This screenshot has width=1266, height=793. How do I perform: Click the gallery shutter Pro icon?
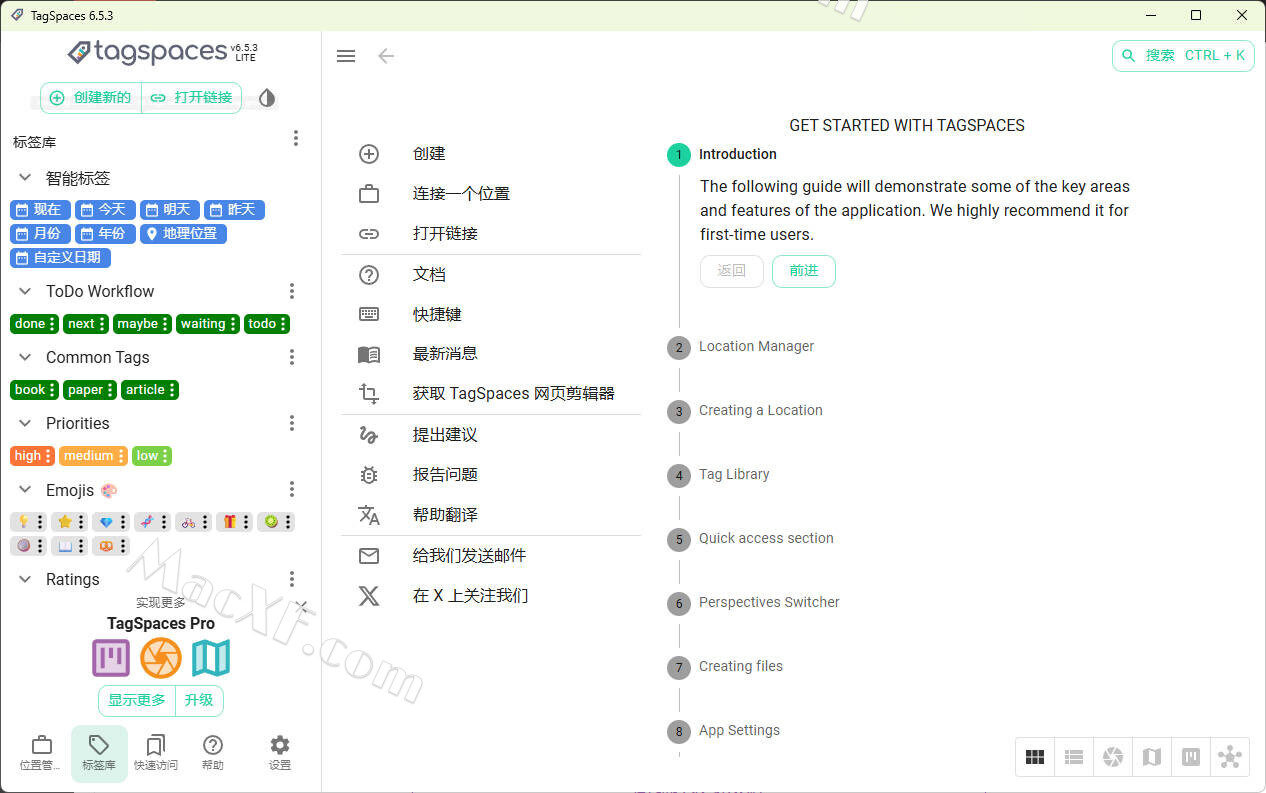tap(161, 658)
